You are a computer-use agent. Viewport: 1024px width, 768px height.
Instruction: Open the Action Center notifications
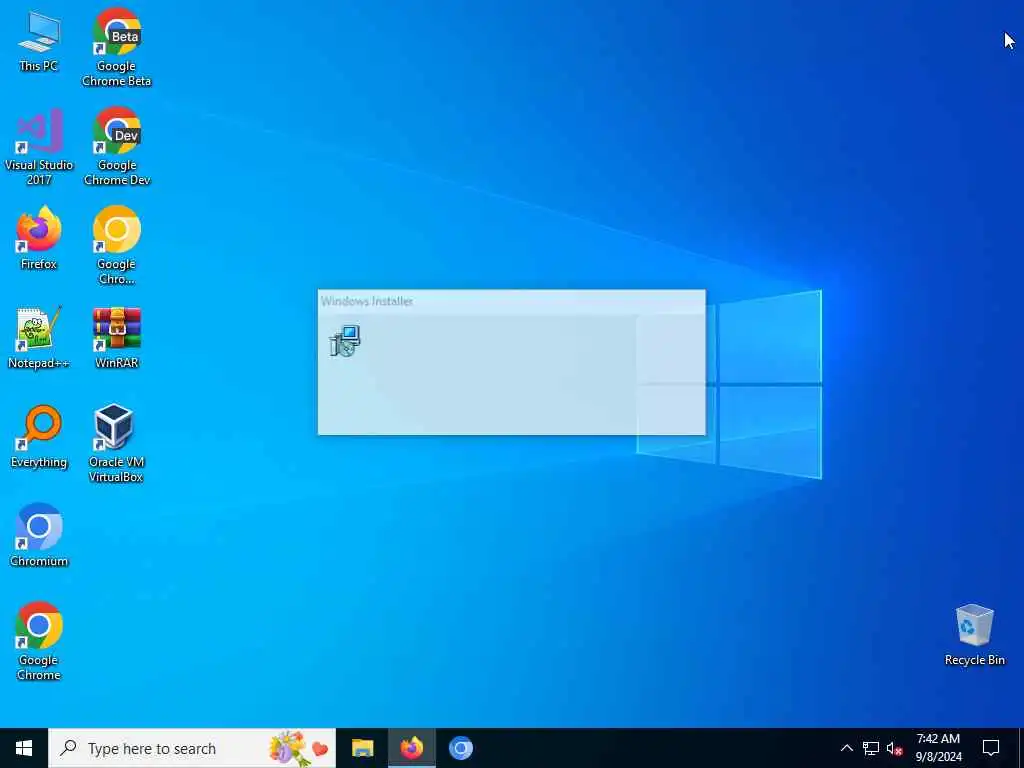[x=991, y=748]
